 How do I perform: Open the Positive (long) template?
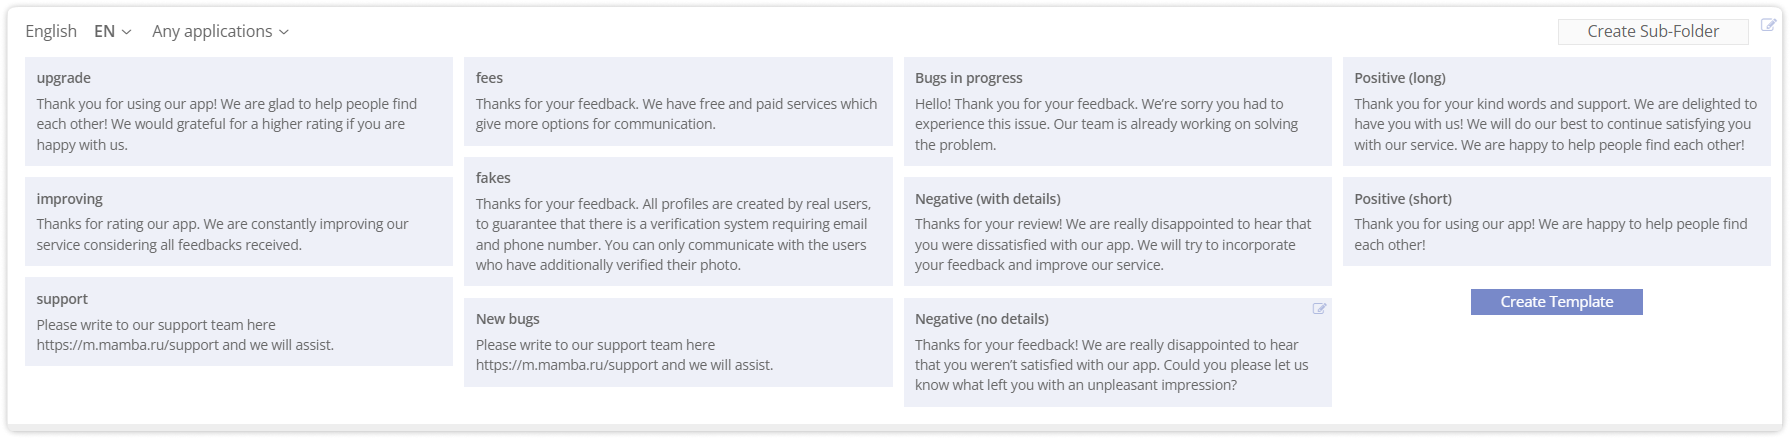(1556, 111)
